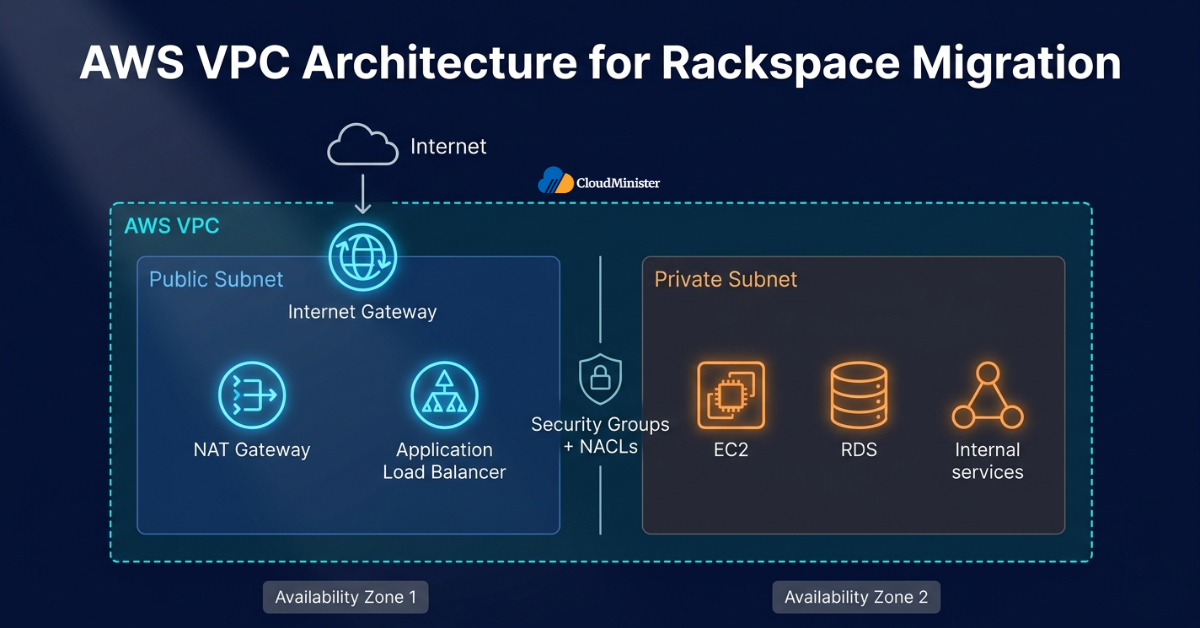Click the CloudMinister logo icon

click(x=556, y=180)
